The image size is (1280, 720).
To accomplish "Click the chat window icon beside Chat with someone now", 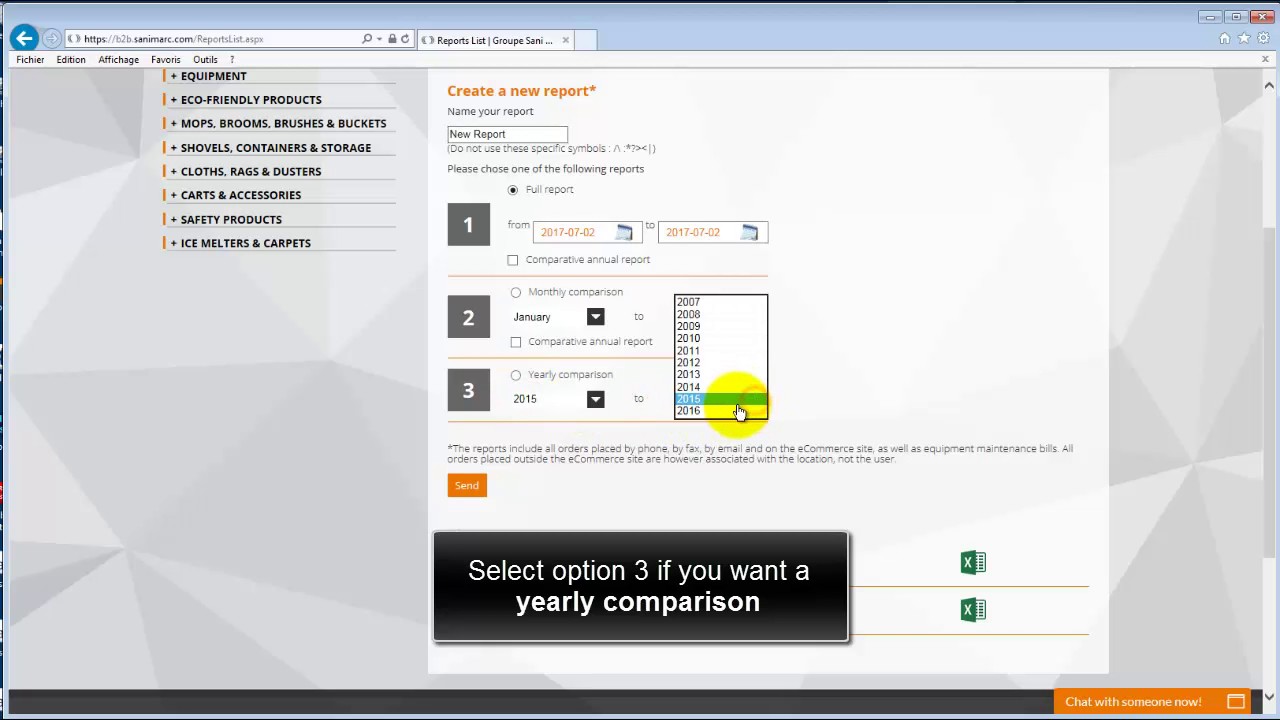I will pyautogui.click(x=1236, y=702).
